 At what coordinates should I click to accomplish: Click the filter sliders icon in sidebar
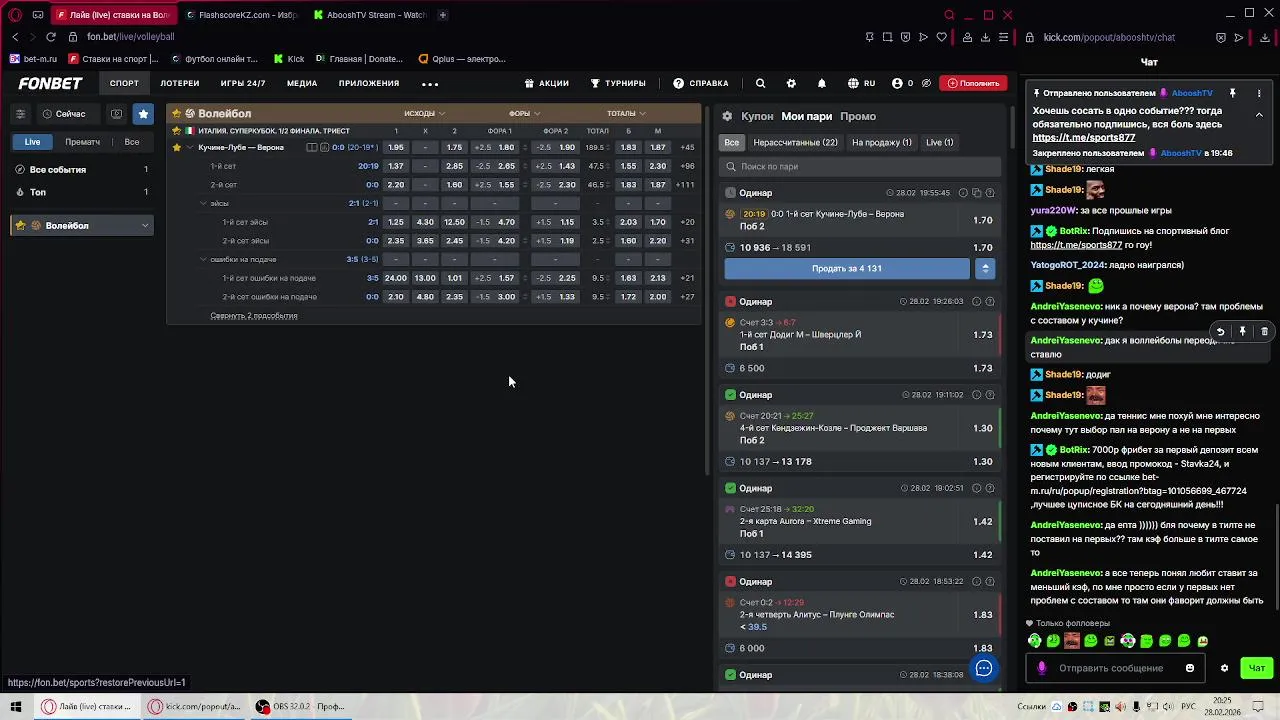(20, 114)
